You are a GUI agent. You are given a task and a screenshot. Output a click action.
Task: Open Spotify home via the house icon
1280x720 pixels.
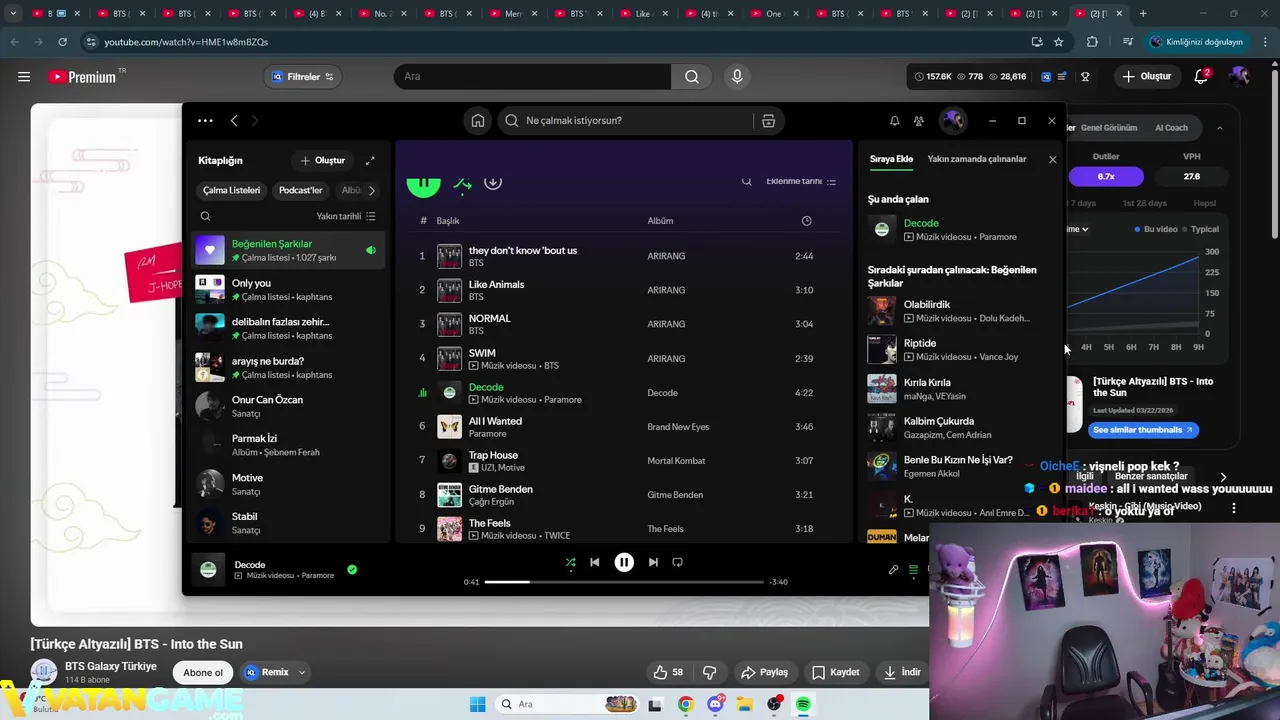tap(478, 121)
